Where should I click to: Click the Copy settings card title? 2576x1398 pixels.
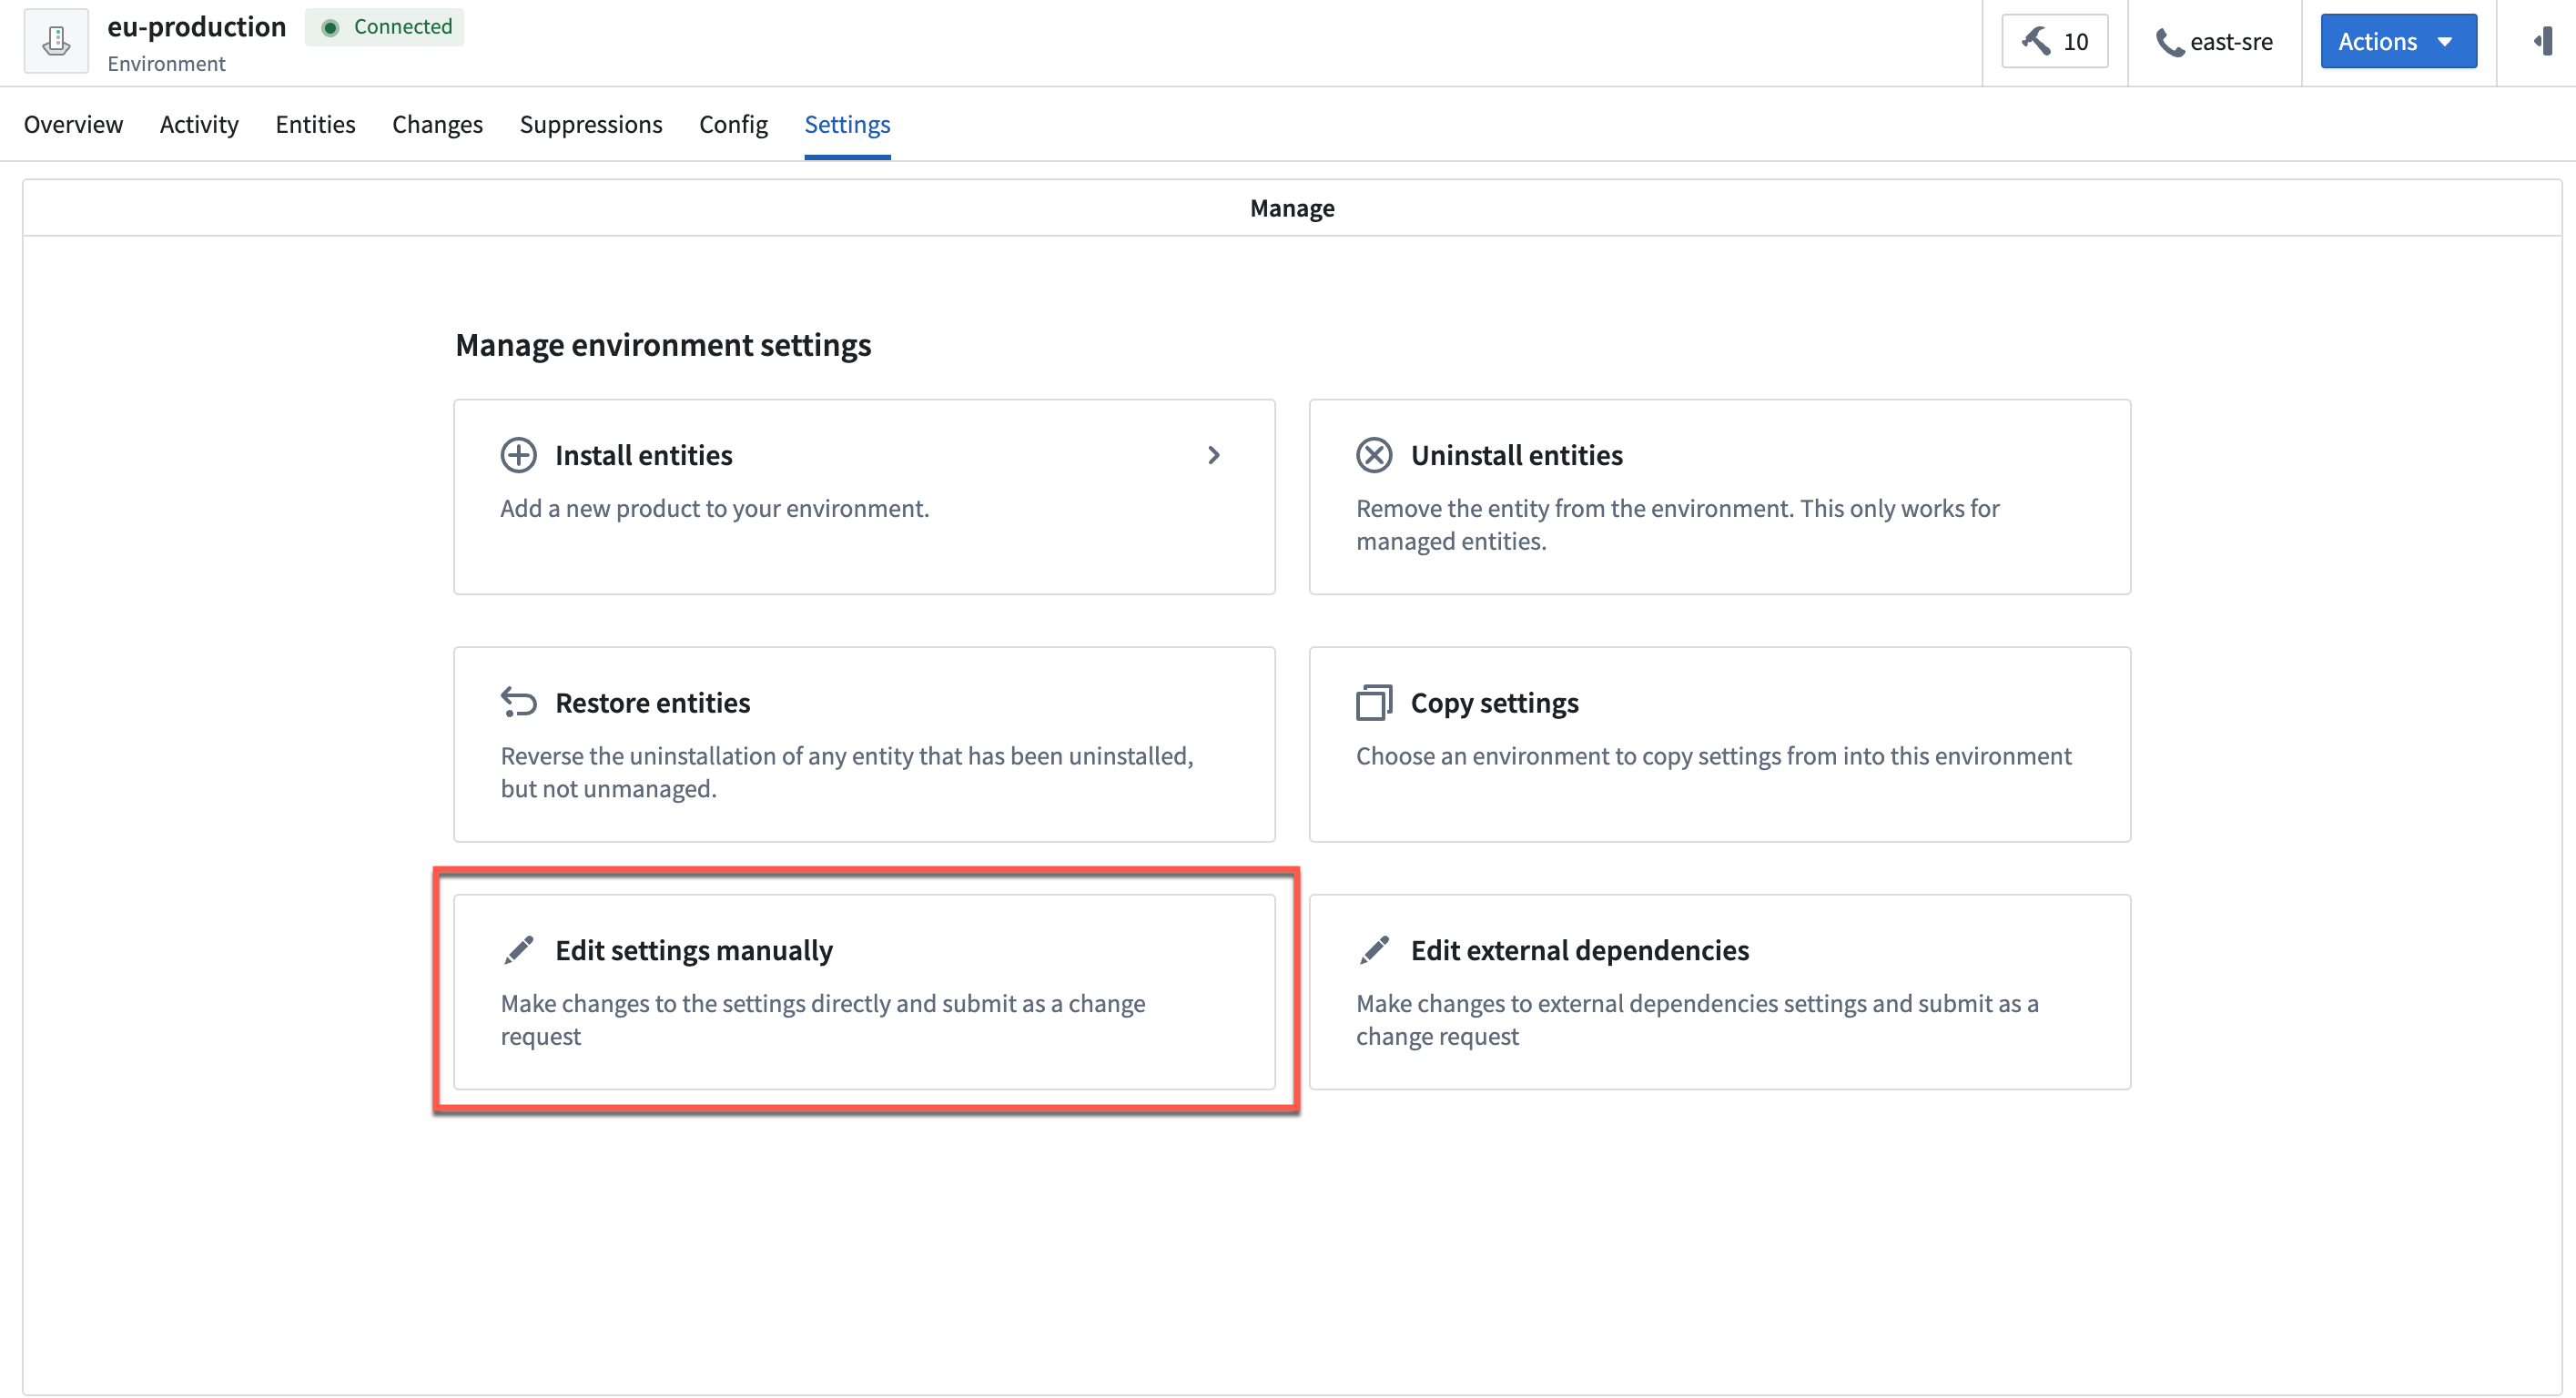pos(1495,703)
